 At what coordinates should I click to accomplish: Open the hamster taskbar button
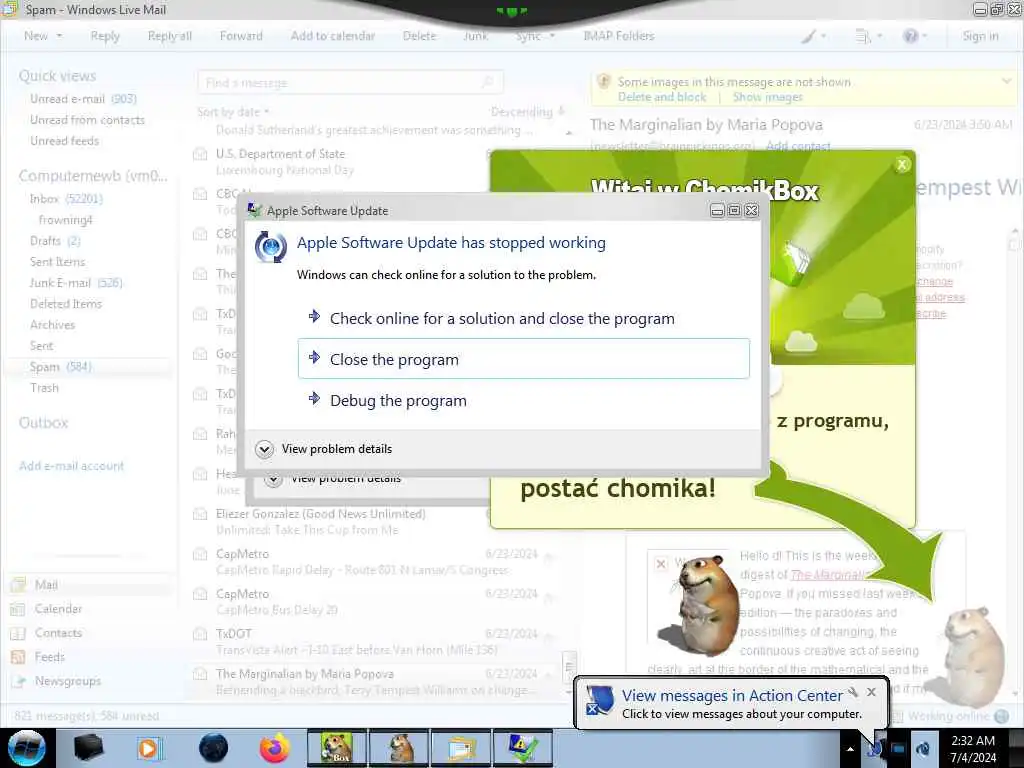(399, 748)
